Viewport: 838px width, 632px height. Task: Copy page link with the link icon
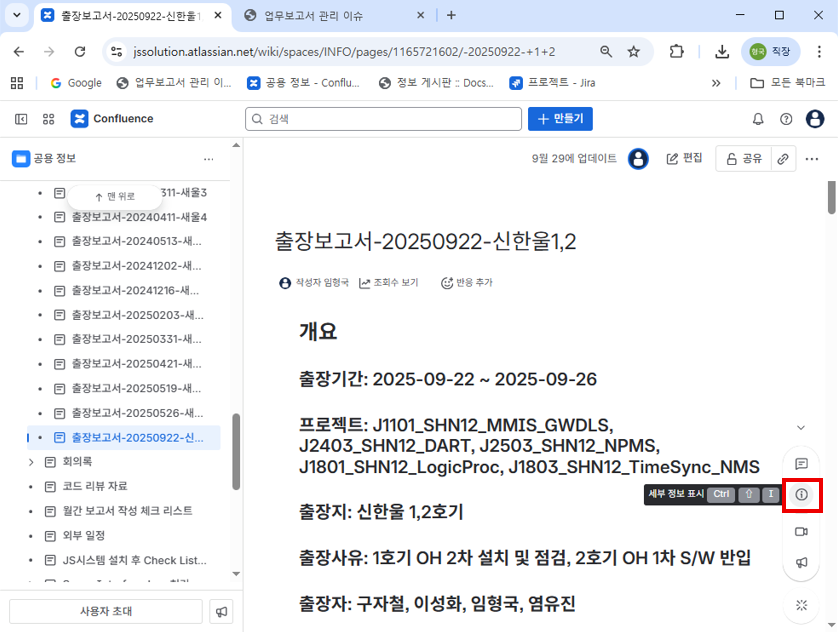coord(784,158)
